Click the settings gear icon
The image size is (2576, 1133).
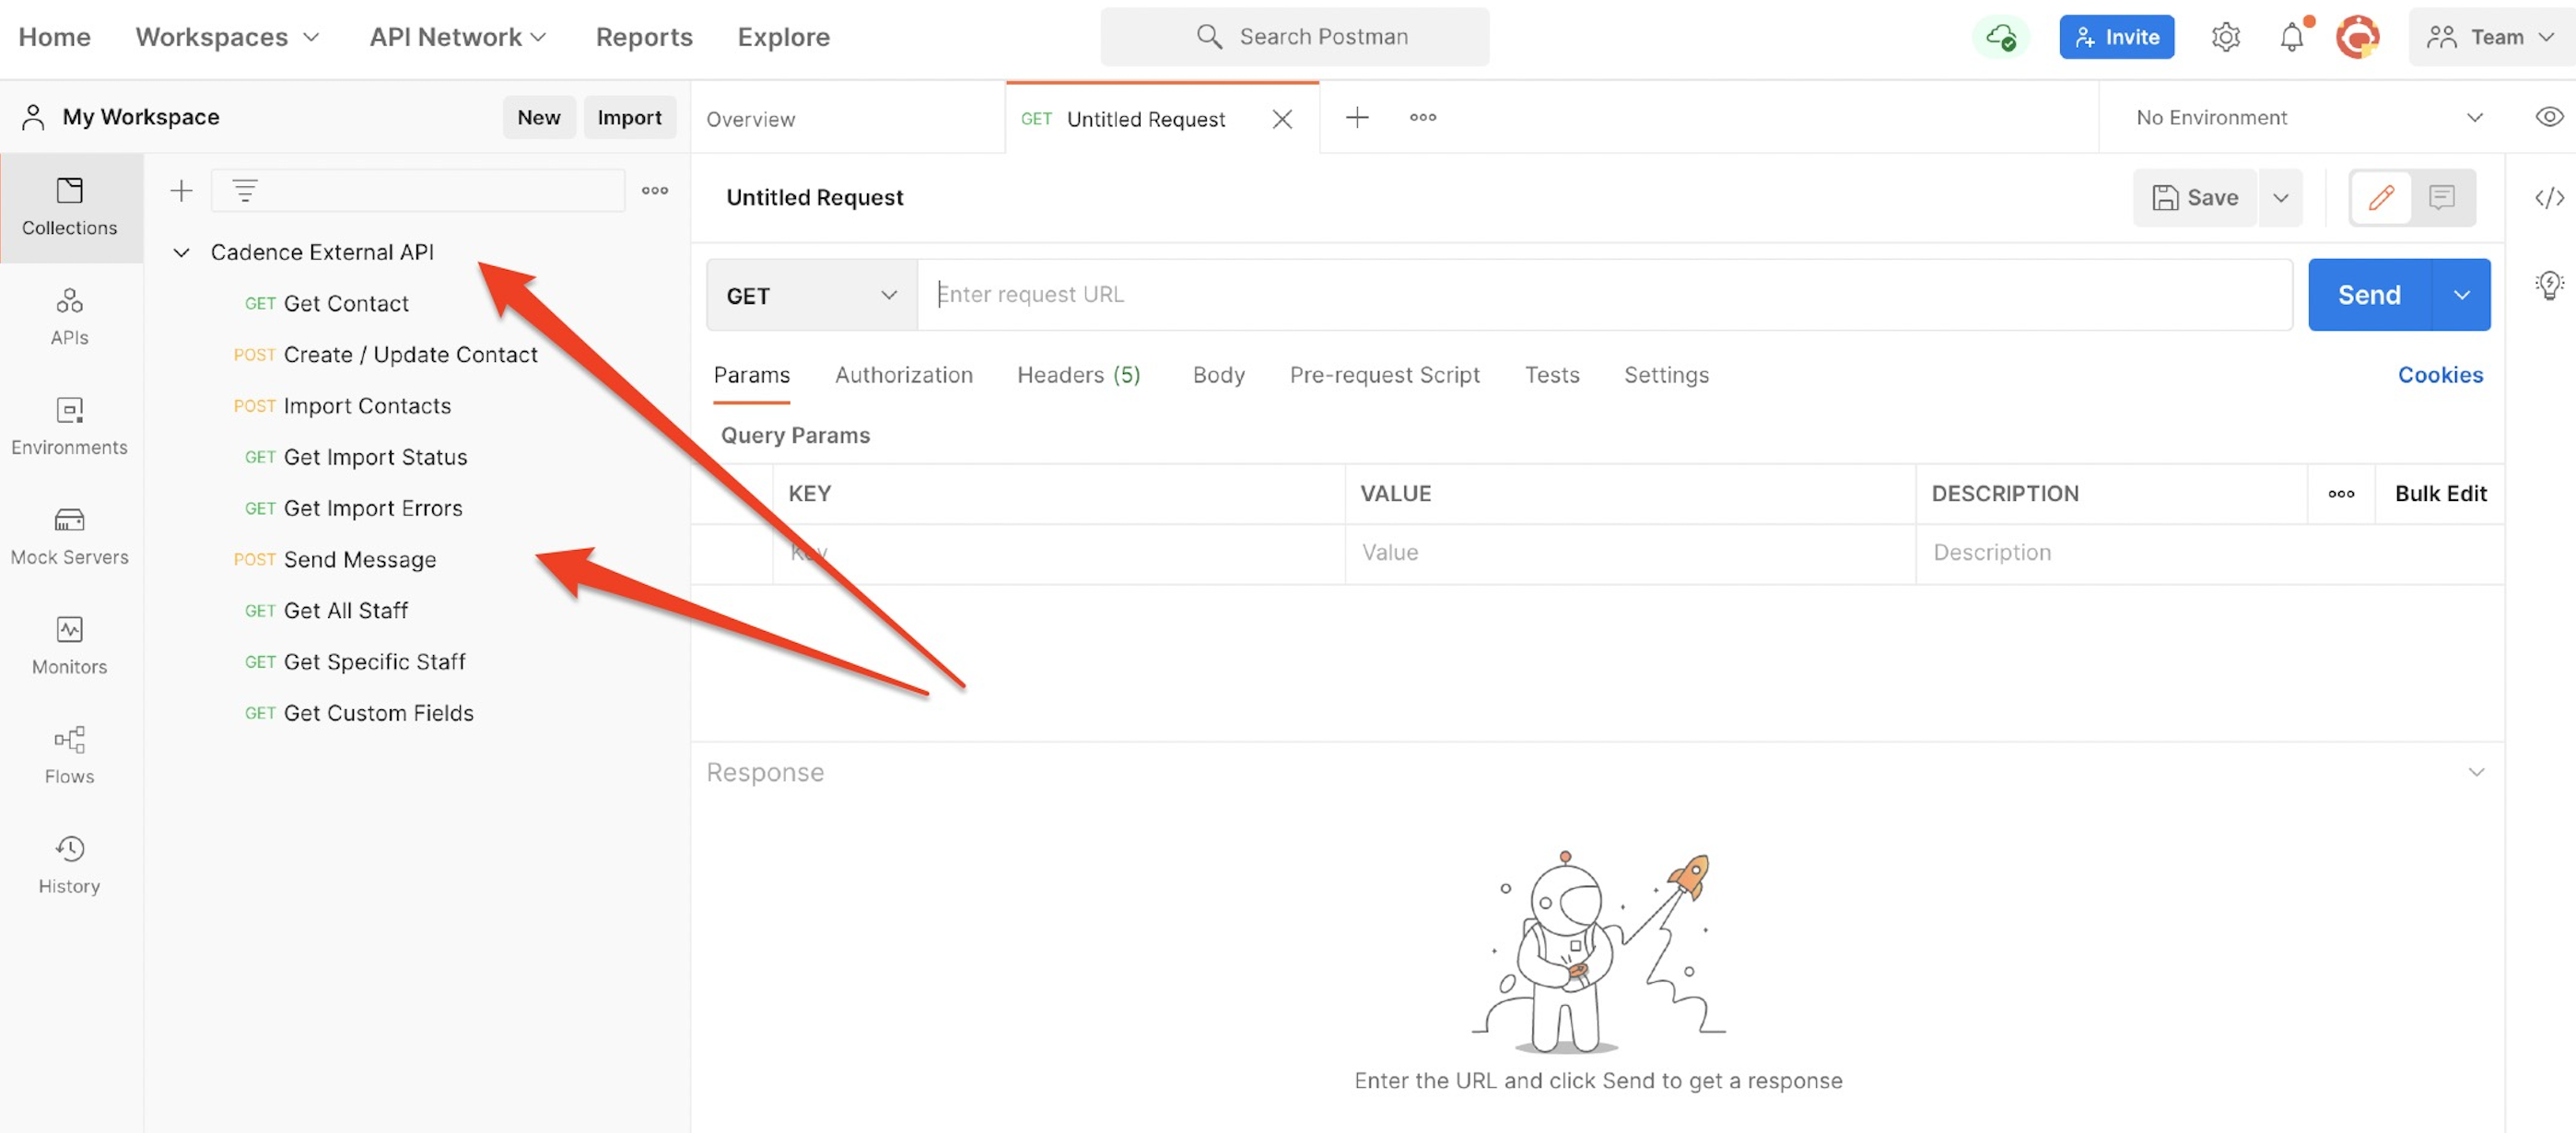(x=2225, y=37)
